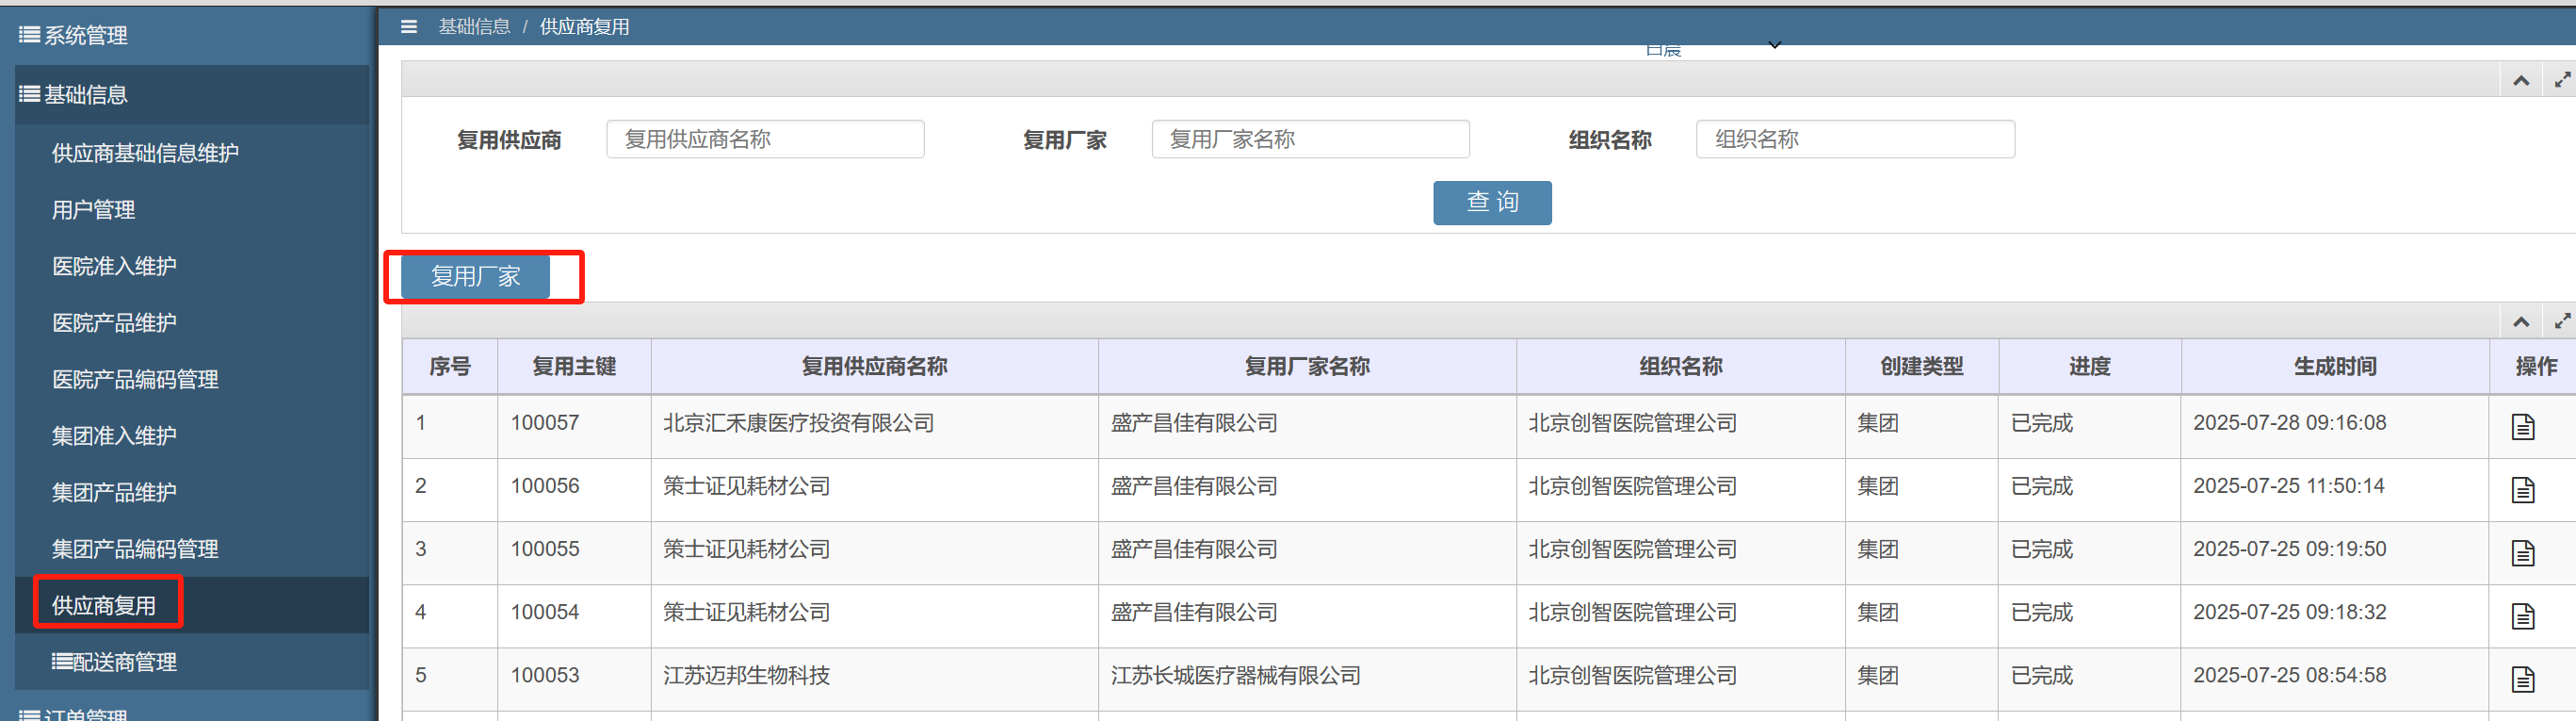Expand 配送商管理 submenu

(x=192, y=662)
